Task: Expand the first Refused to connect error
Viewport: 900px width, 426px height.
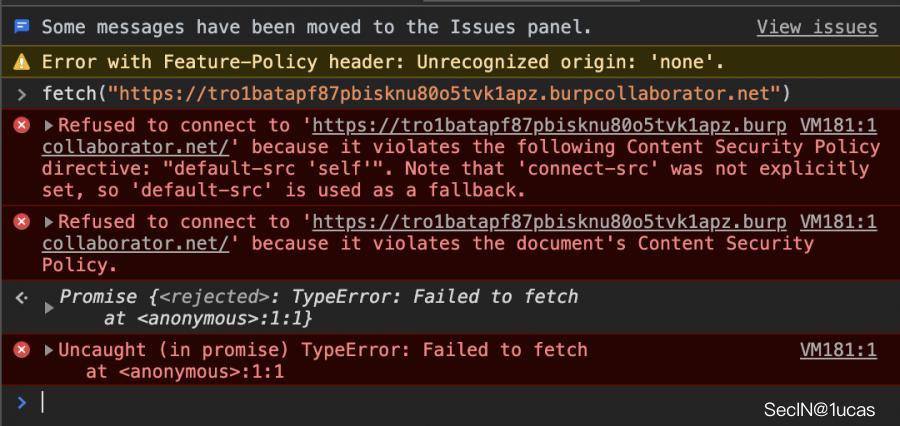Action: 49,126
